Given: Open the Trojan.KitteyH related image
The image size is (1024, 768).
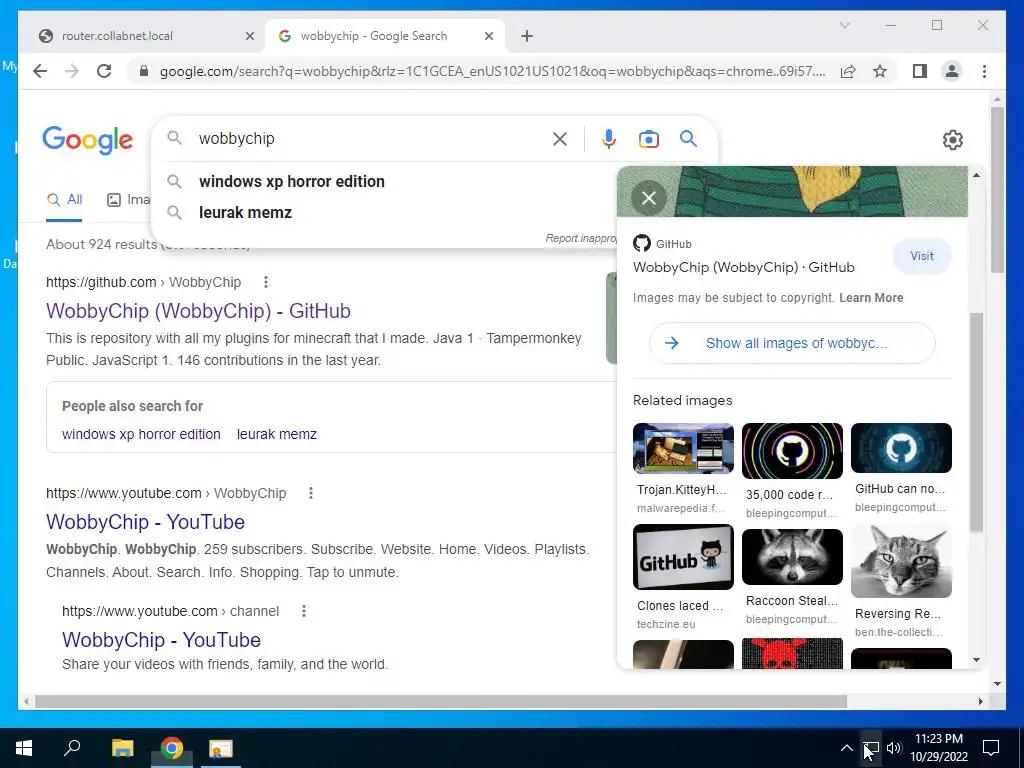Looking at the screenshot, I should (683, 448).
